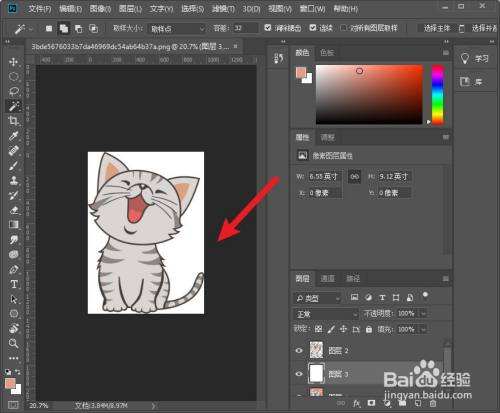The width and height of the screenshot is (500, 413).
Task: Toggle the anti-alias checkbox
Action: click(268, 28)
